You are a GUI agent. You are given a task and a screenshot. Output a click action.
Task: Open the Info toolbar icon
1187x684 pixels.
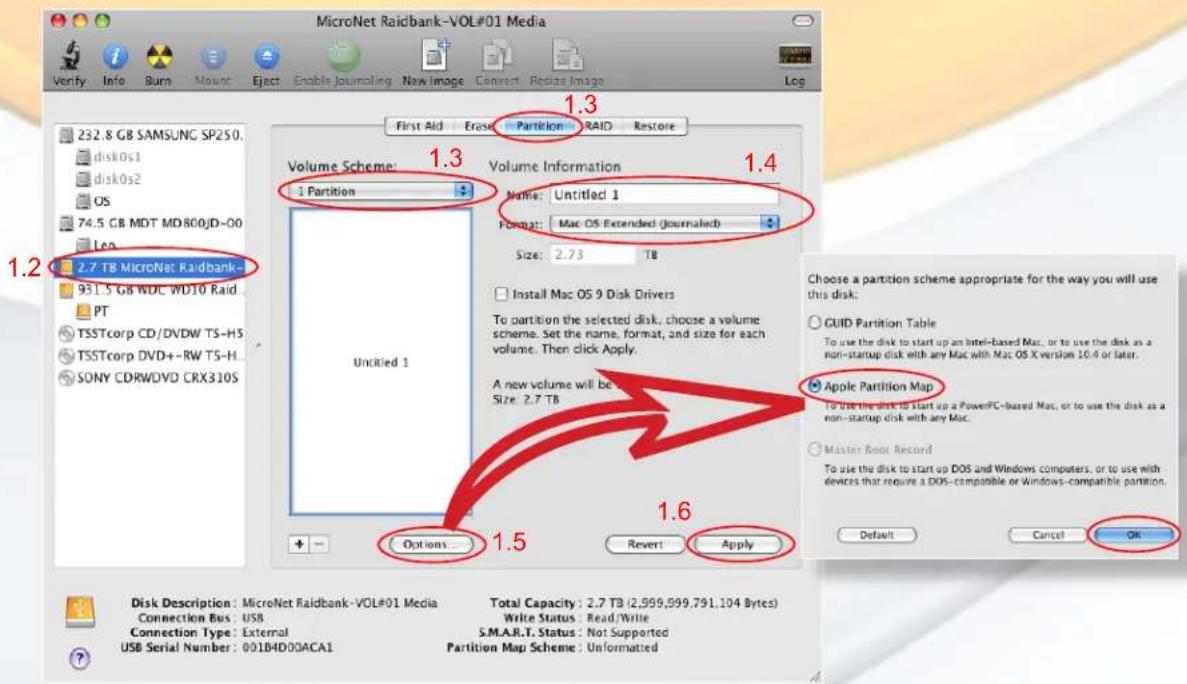(x=114, y=56)
